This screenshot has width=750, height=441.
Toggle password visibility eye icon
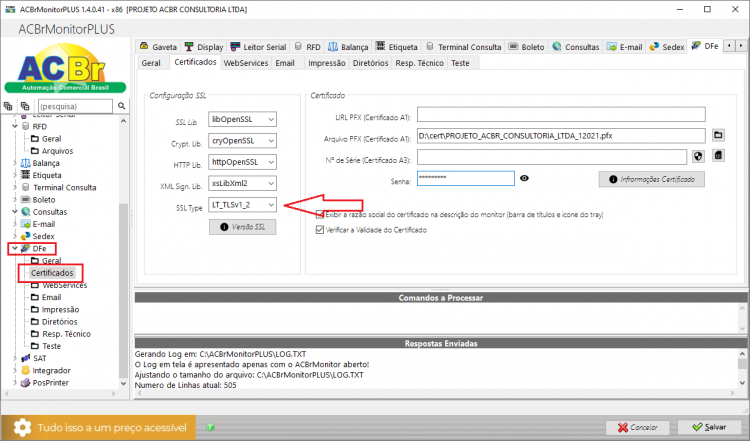coord(524,178)
